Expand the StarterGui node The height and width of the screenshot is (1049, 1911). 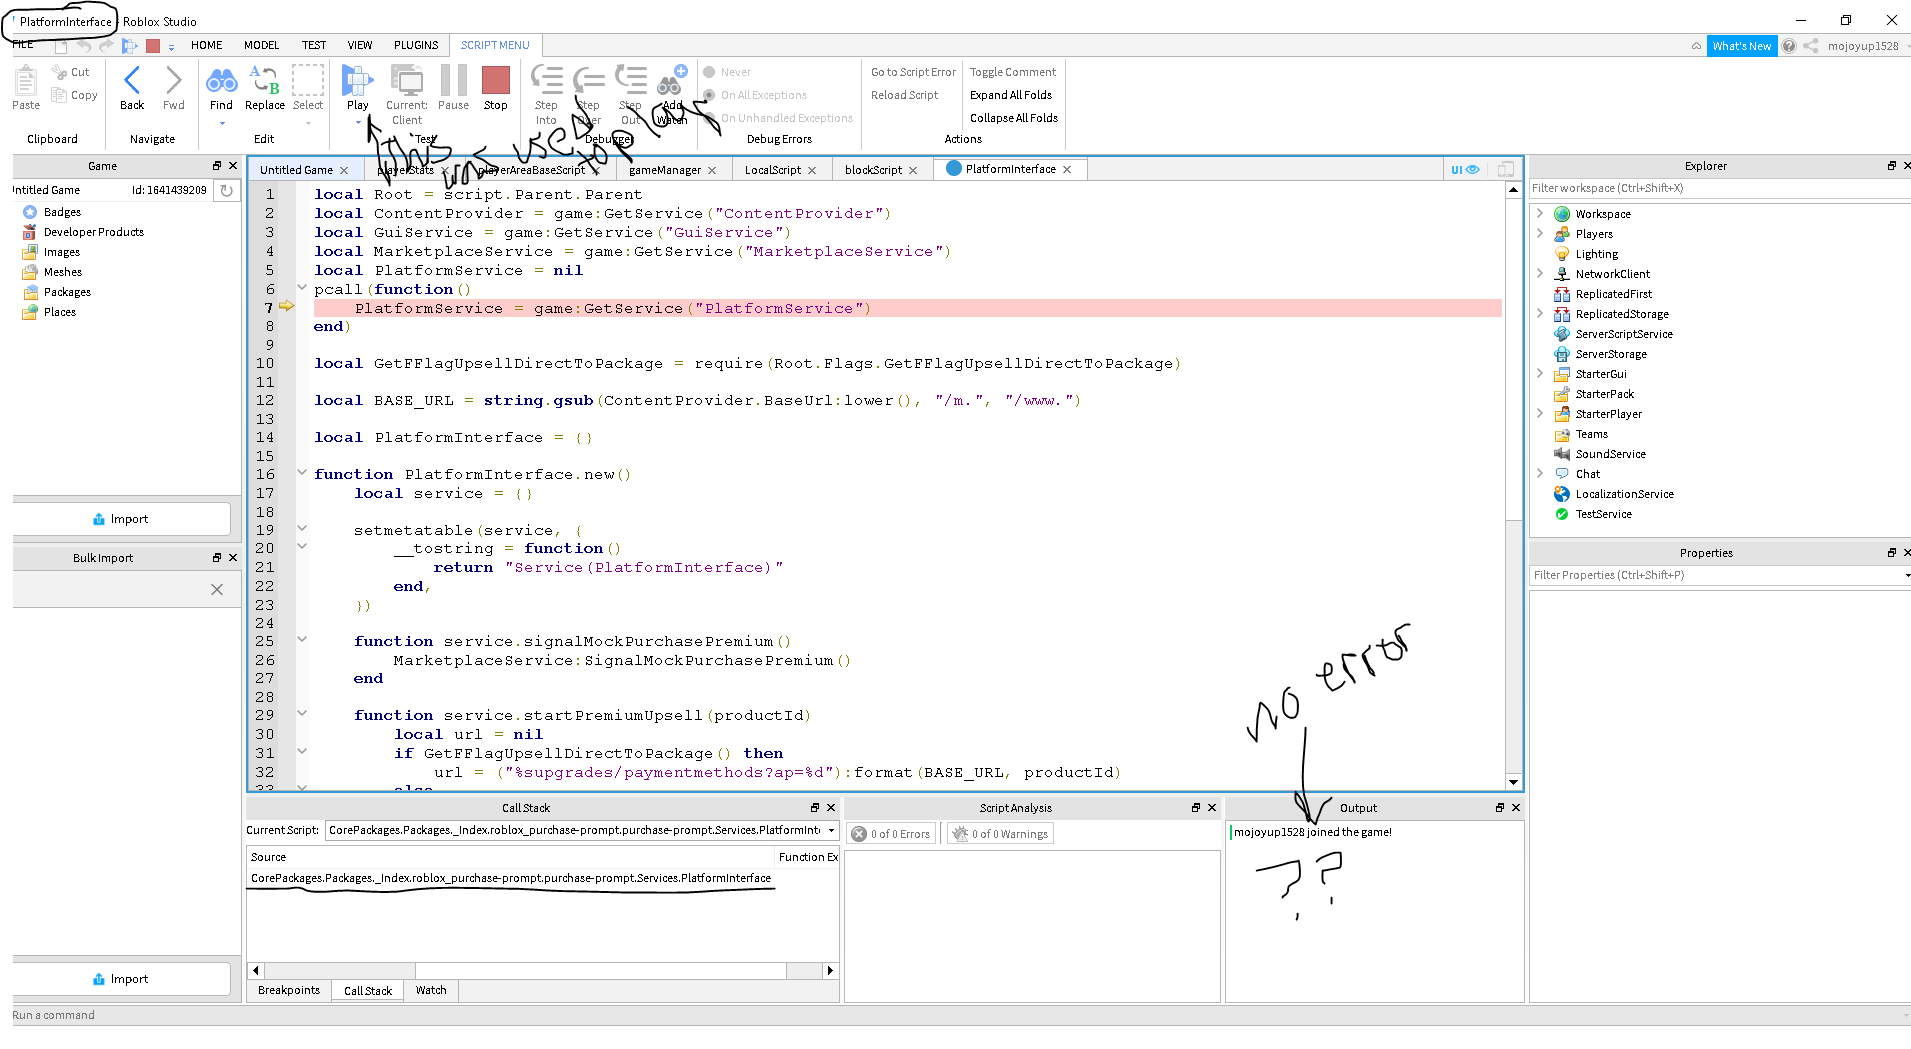coord(1540,374)
